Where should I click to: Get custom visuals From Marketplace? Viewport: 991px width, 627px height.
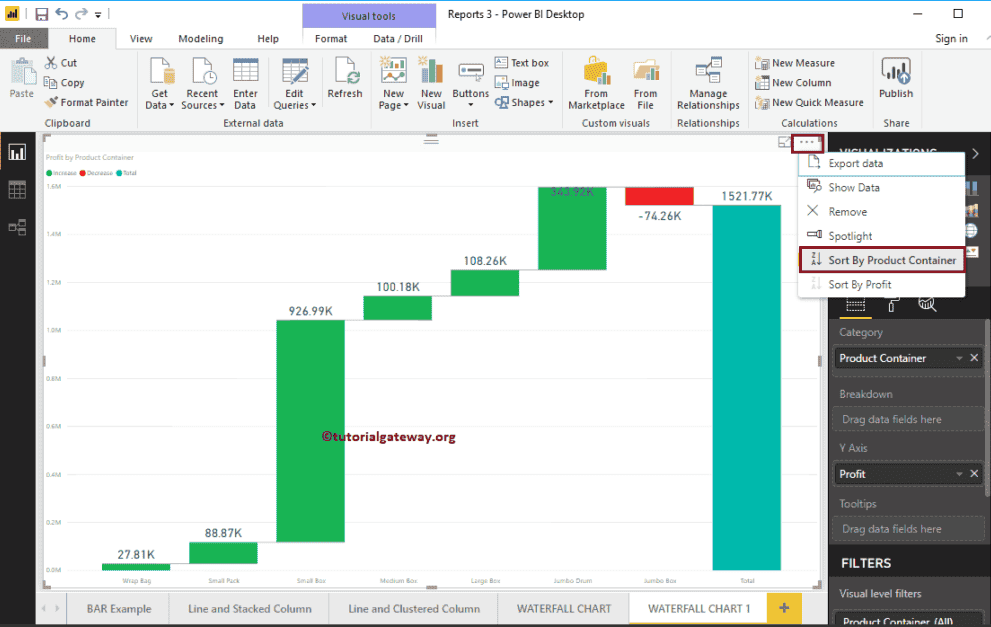click(x=596, y=83)
